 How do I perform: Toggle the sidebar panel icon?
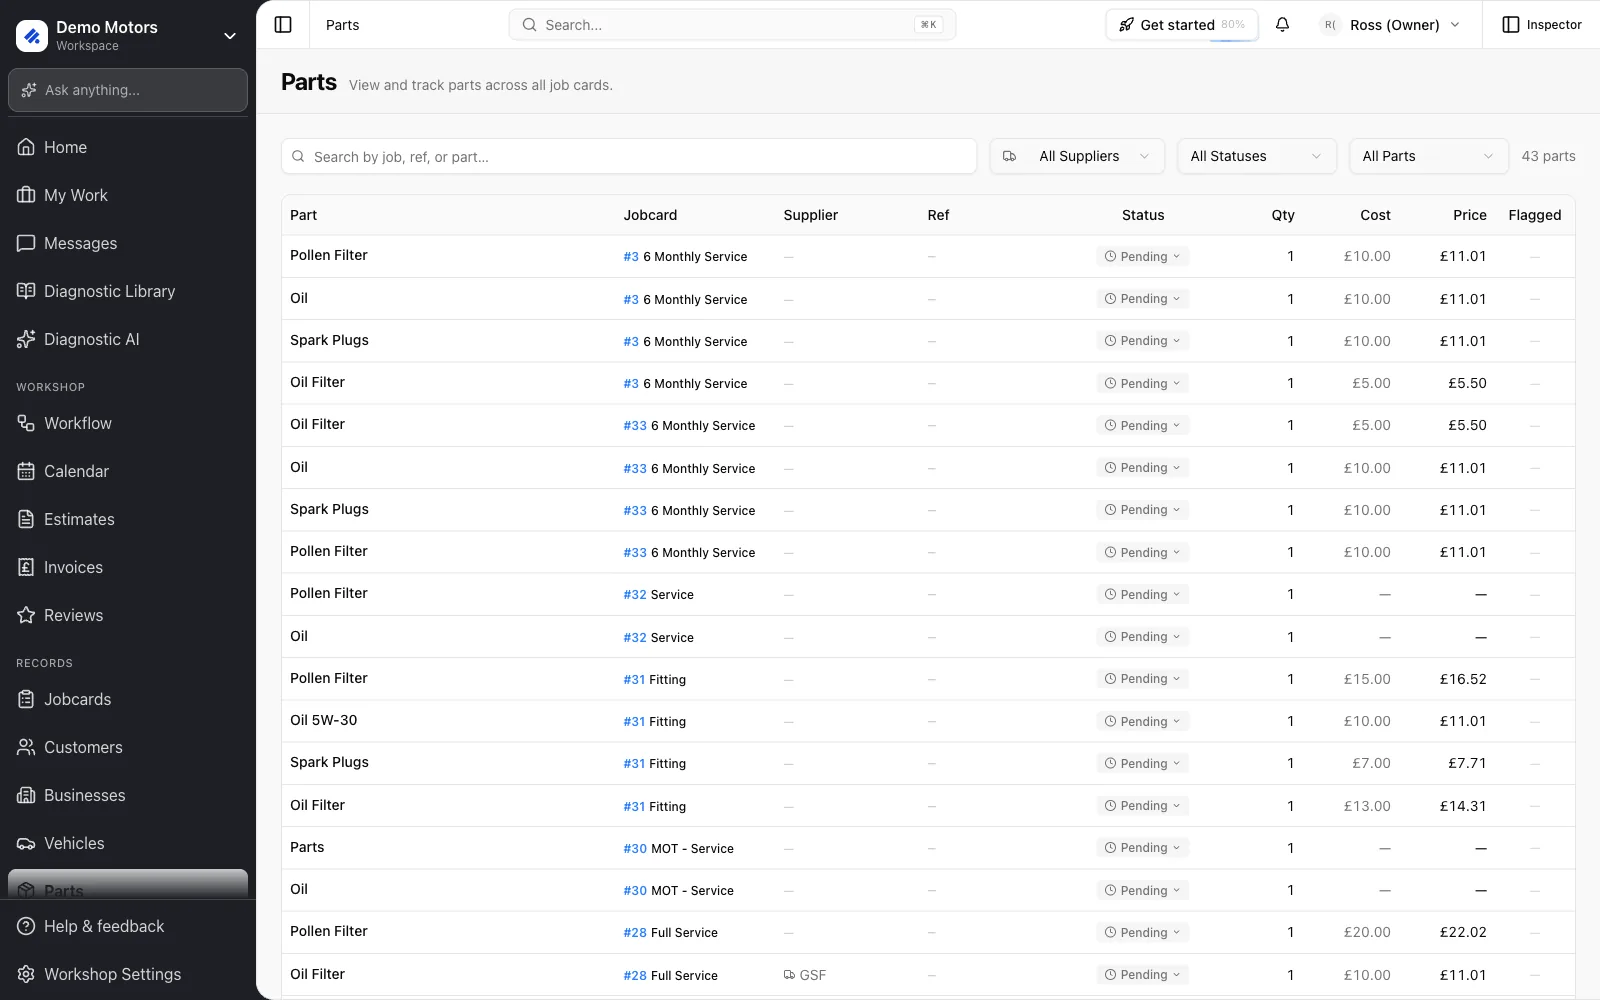[x=283, y=25]
